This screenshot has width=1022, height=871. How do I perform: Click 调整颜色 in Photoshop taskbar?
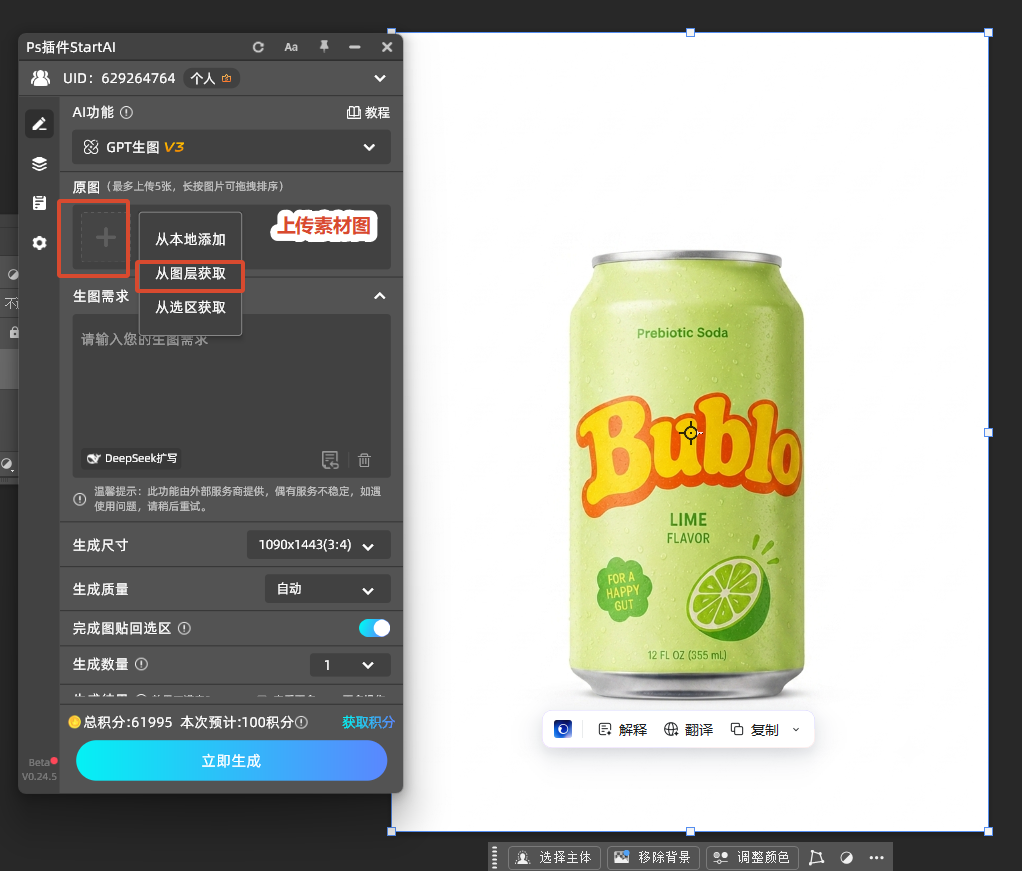[x=752, y=857]
